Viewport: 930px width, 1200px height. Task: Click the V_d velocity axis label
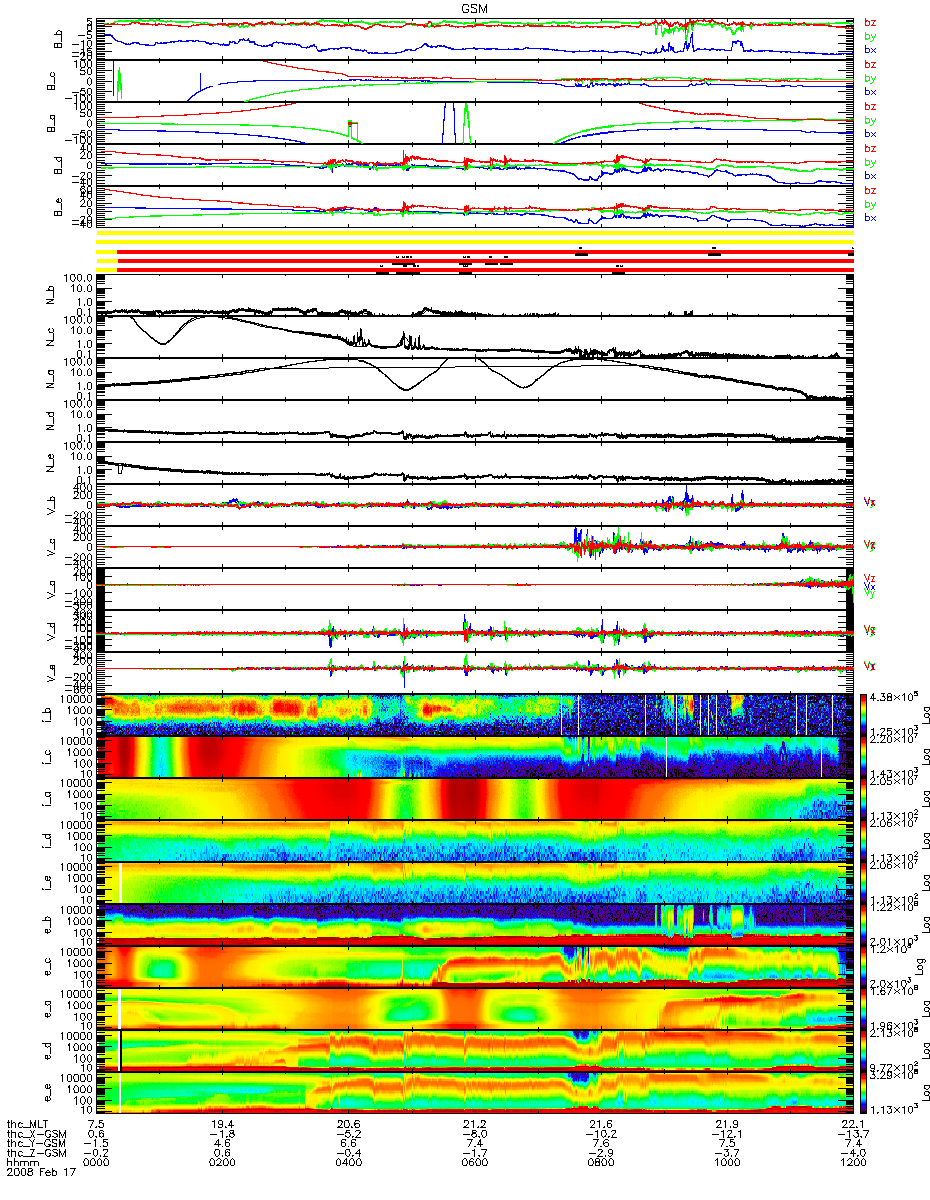click(52, 632)
